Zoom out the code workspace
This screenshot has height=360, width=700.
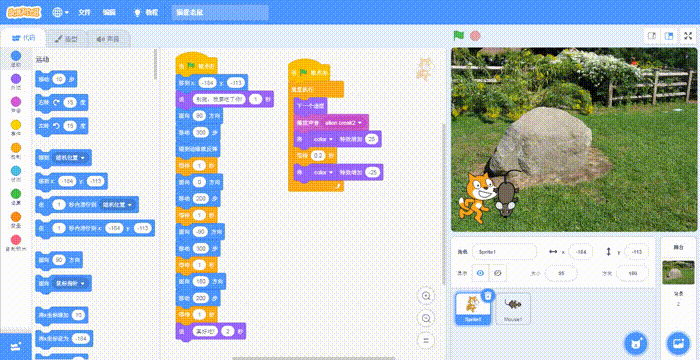coord(426,318)
